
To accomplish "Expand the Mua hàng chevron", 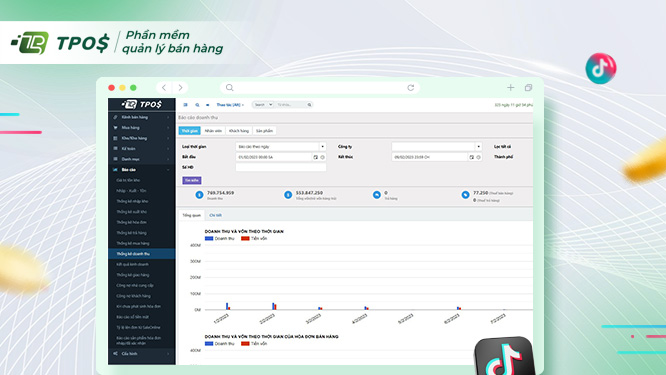I will tap(168, 127).
